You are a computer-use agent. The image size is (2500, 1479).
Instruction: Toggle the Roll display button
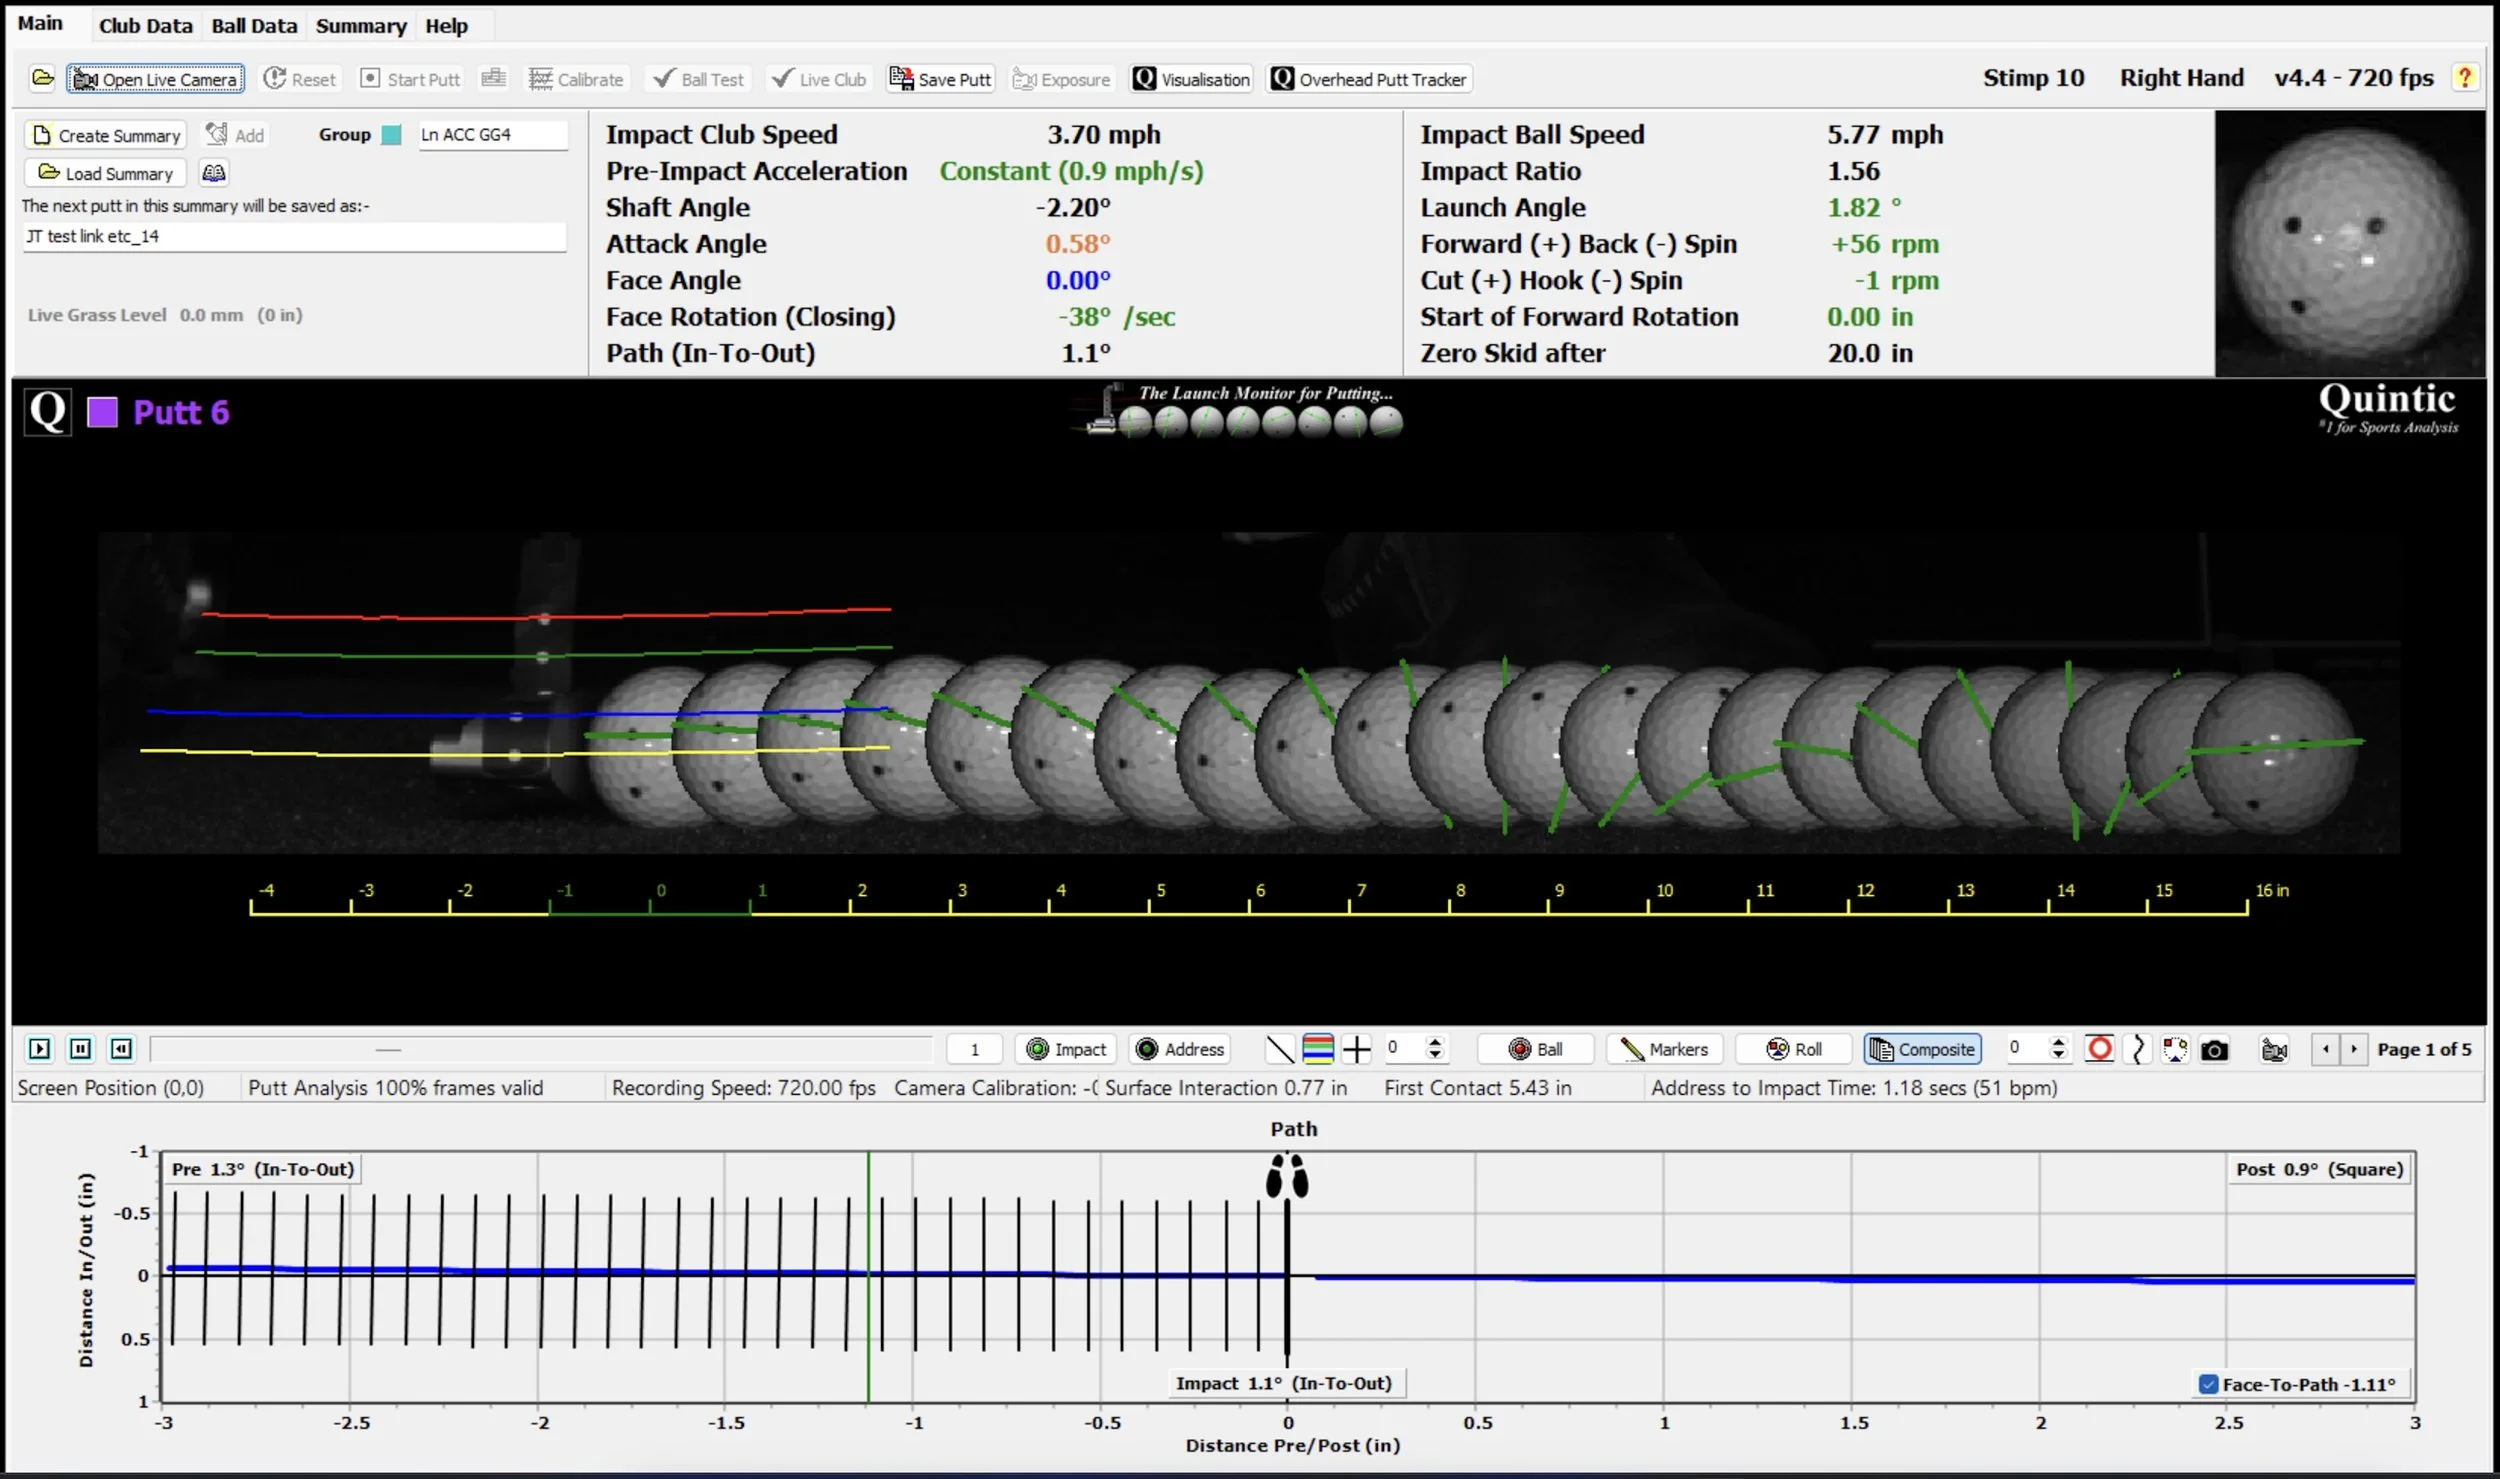point(1794,1049)
